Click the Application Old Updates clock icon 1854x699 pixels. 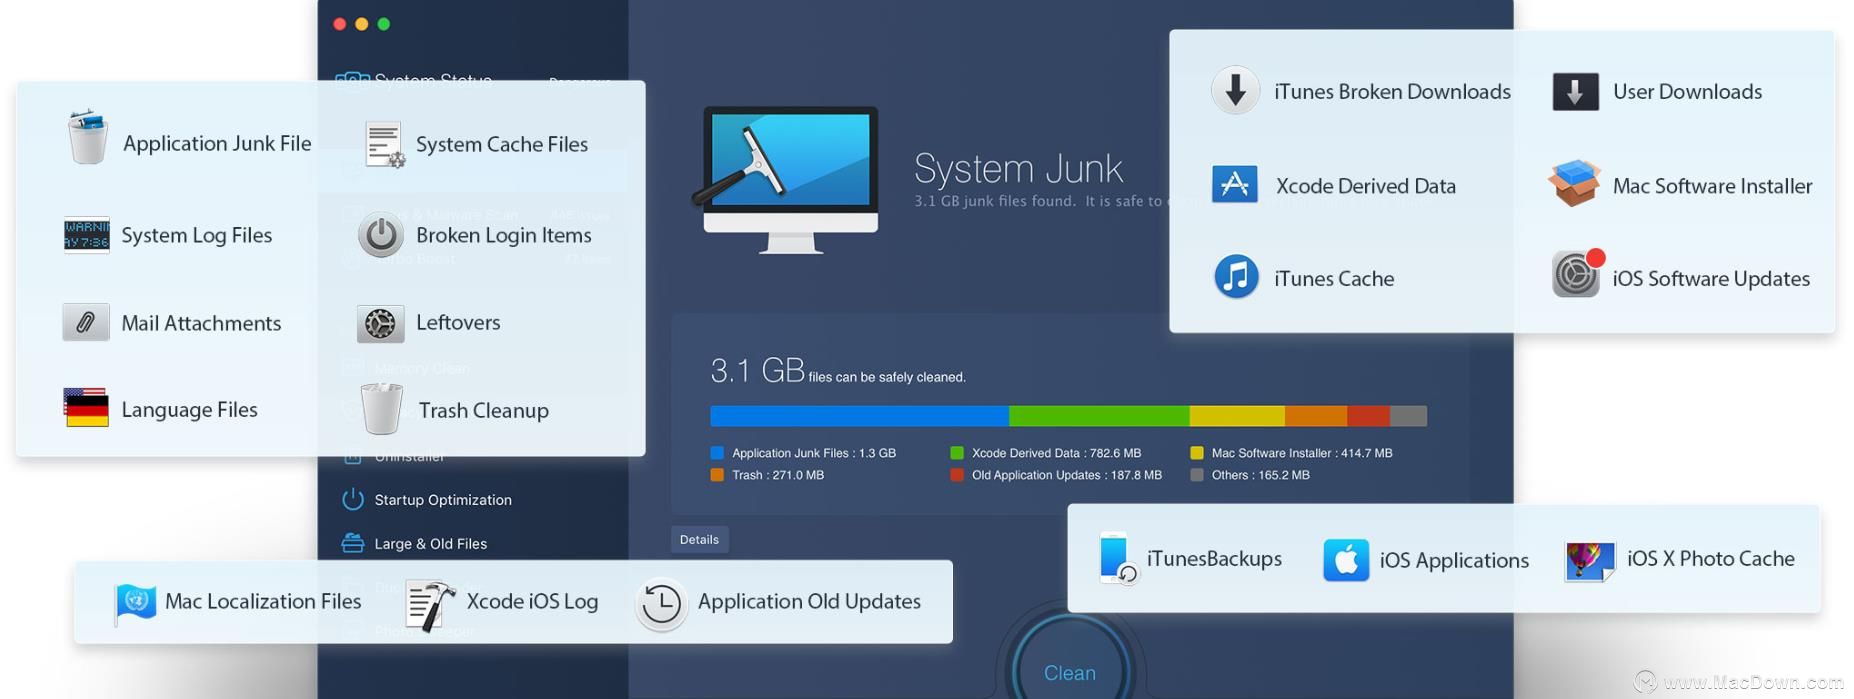661,603
